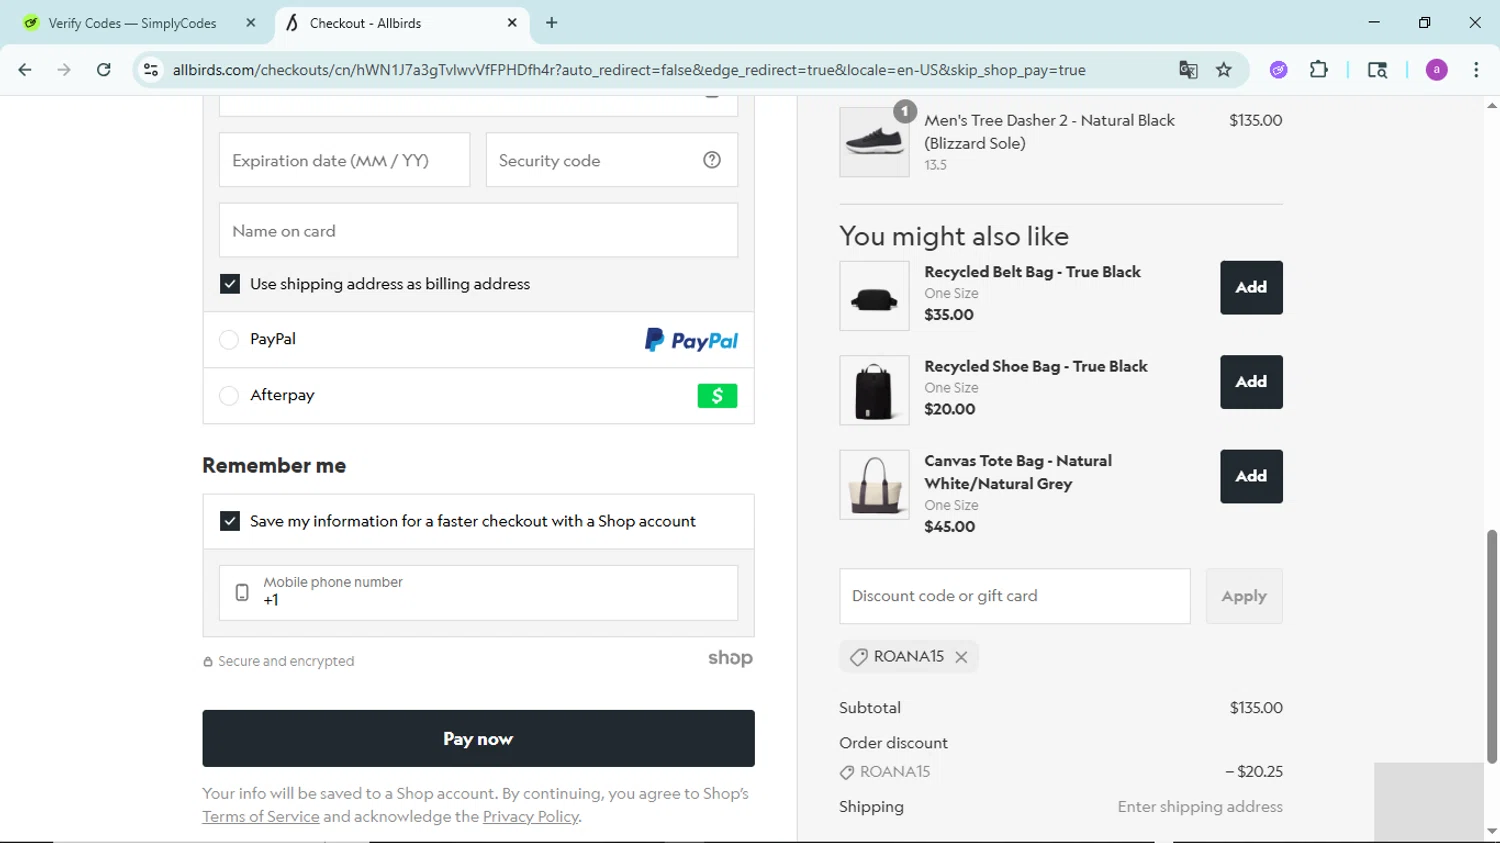Open the Extensions puzzle icon
This screenshot has width=1500, height=843.
[1319, 70]
